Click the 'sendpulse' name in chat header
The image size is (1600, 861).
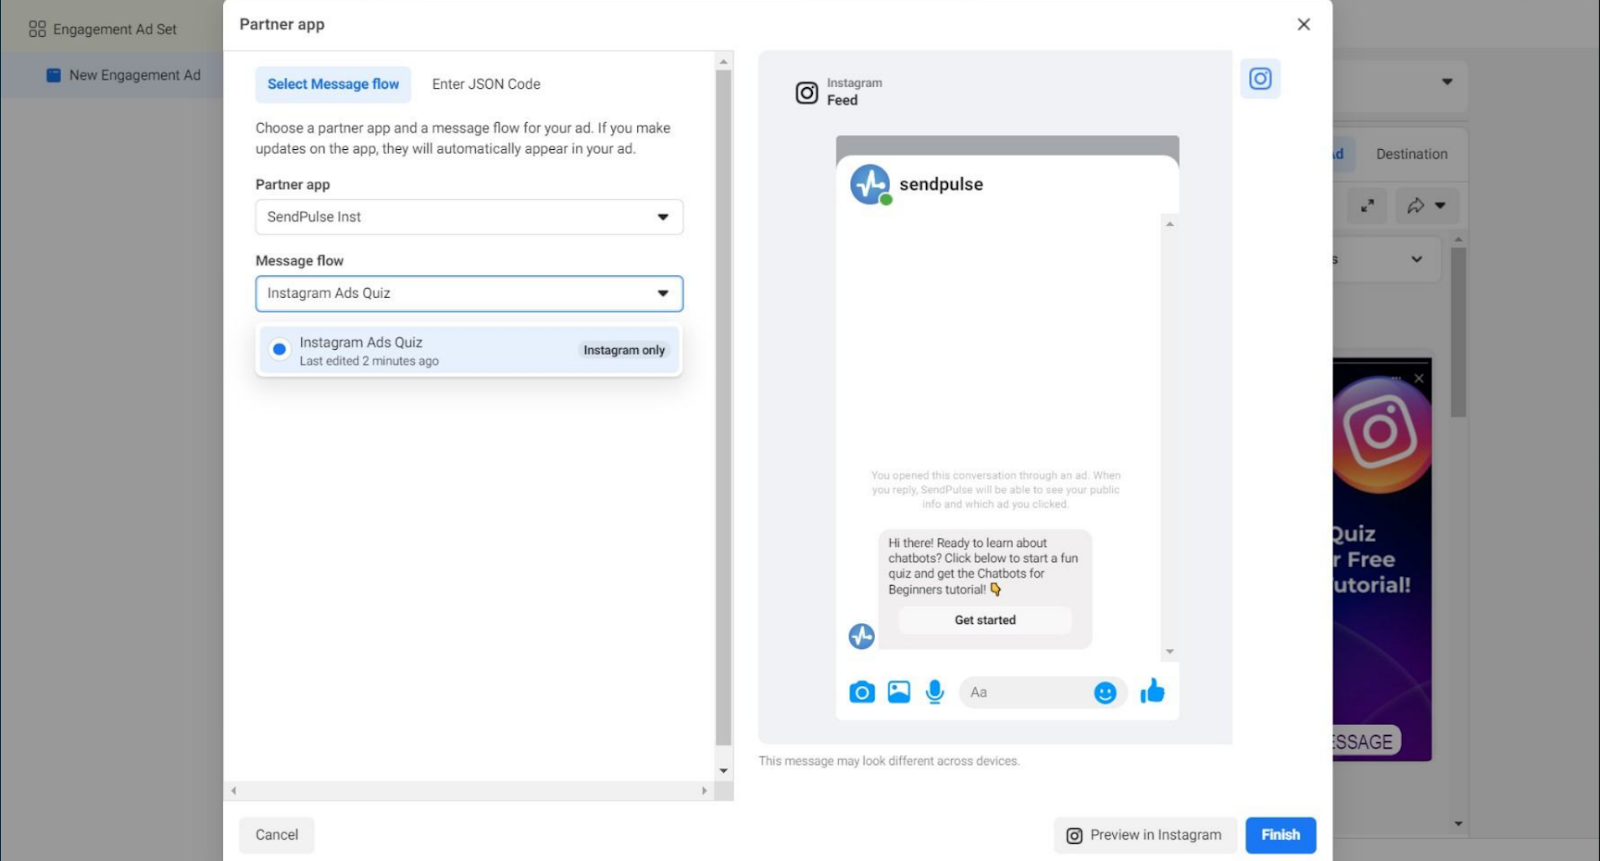[941, 184]
